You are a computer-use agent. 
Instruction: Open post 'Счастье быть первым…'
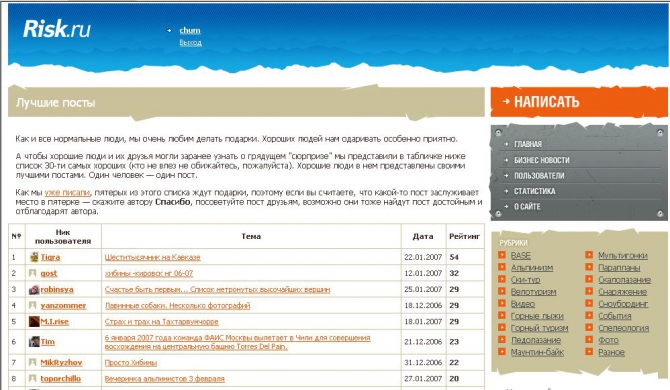[217, 289]
